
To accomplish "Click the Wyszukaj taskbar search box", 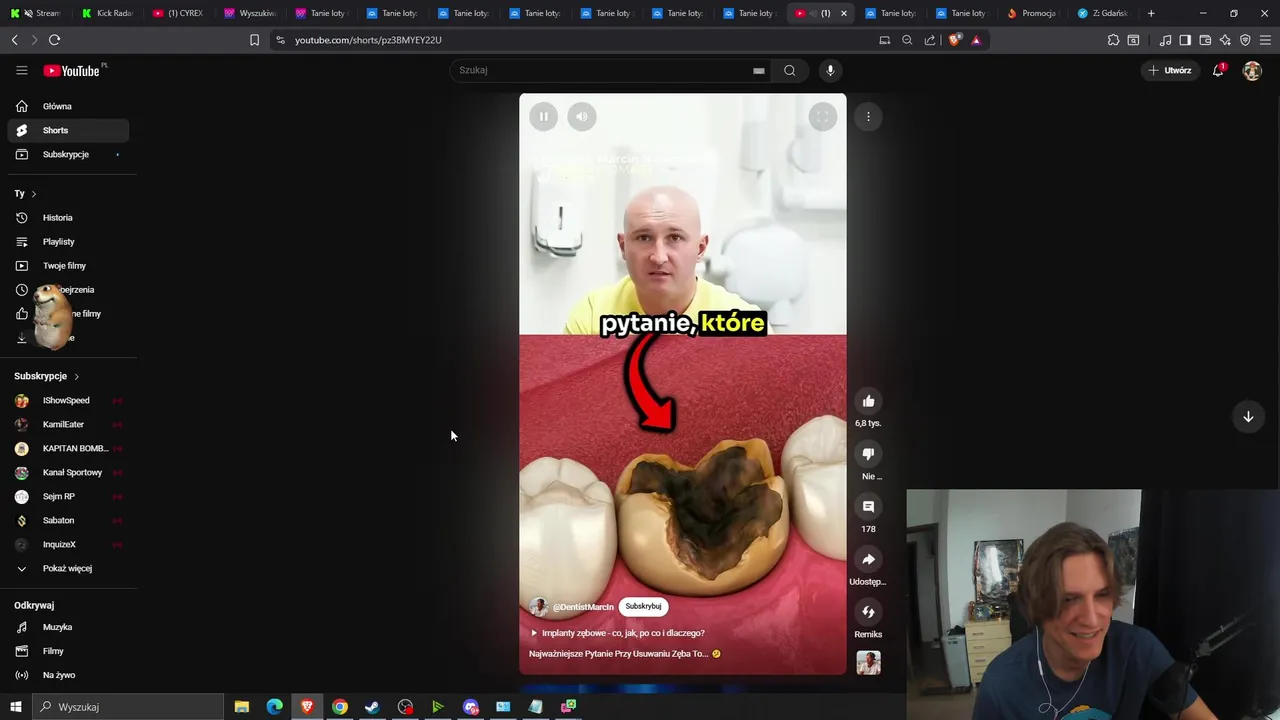I will click(x=128, y=707).
